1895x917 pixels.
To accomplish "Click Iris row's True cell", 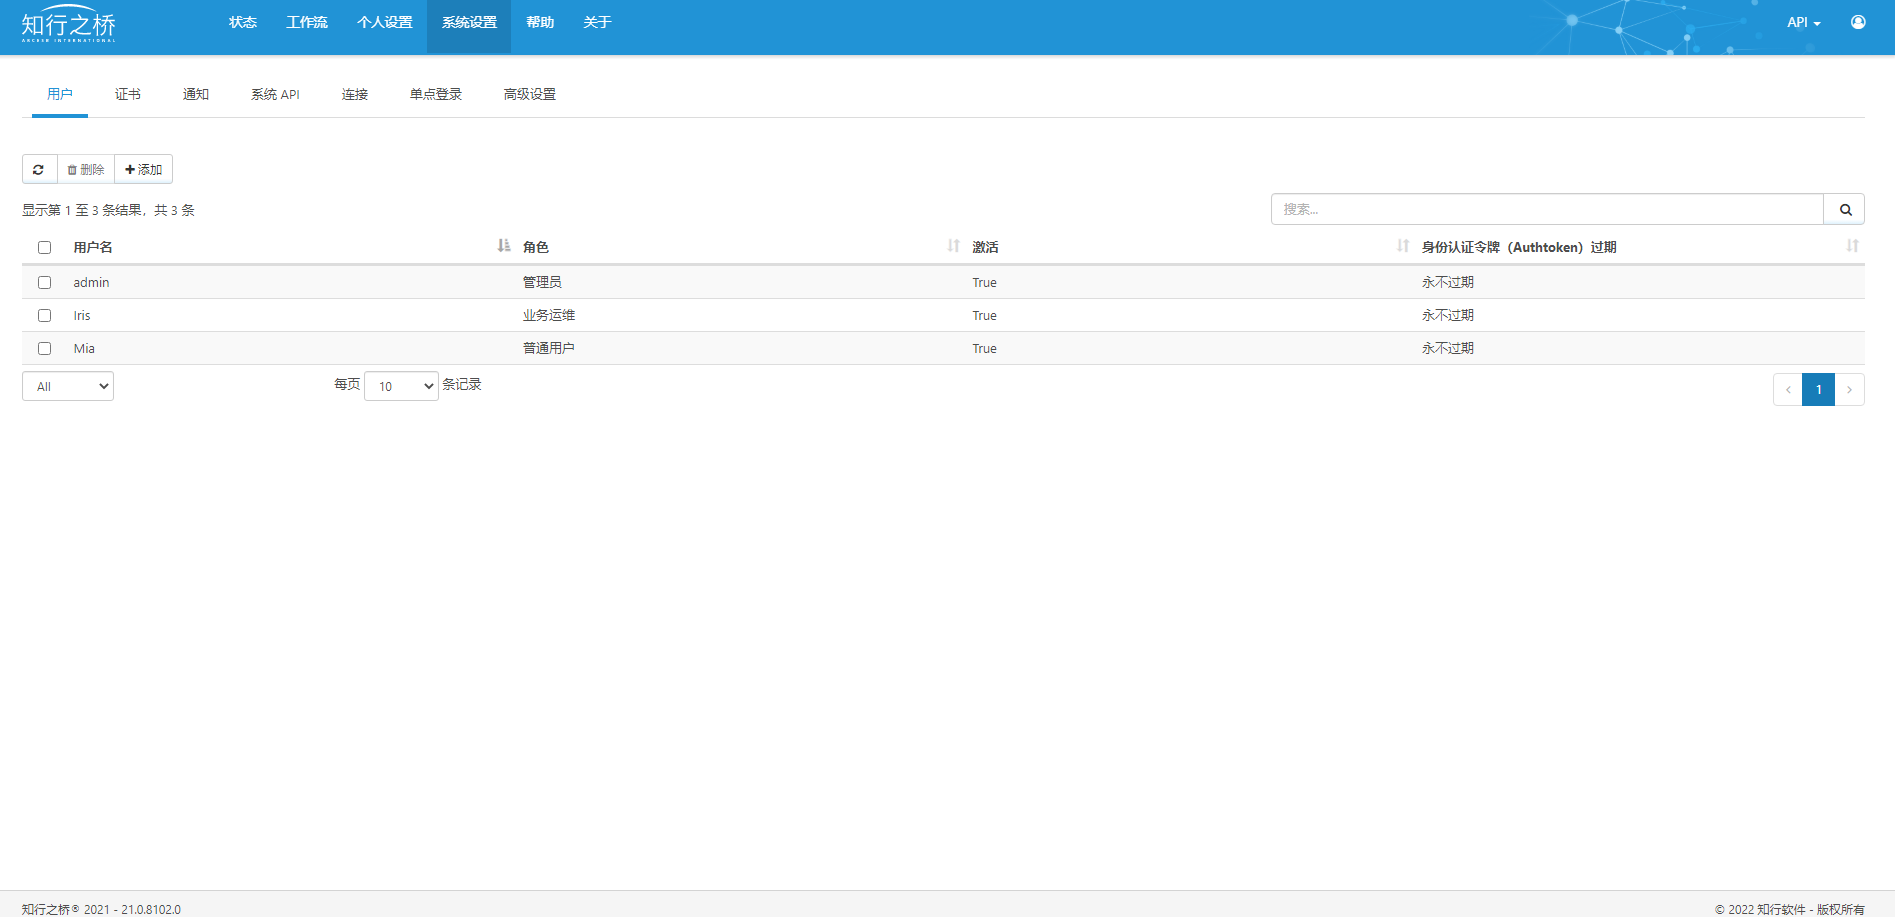I will click(984, 315).
